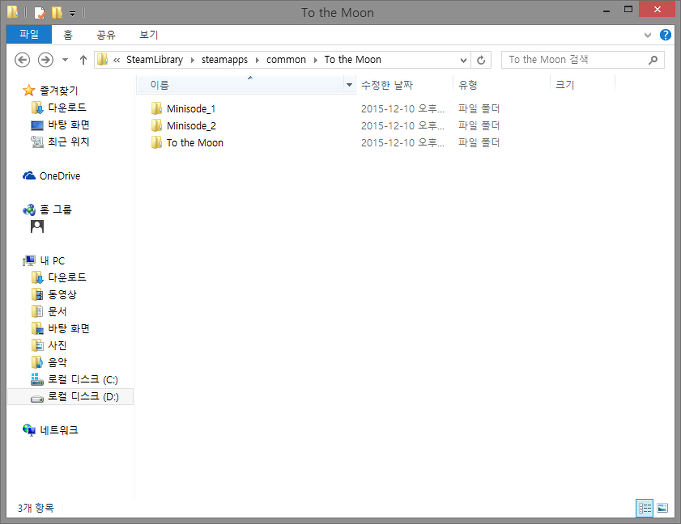Open 최근 위치 in favorites
This screenshot has height=524, width=681.
pyautogui.click(x=69, y=142)
